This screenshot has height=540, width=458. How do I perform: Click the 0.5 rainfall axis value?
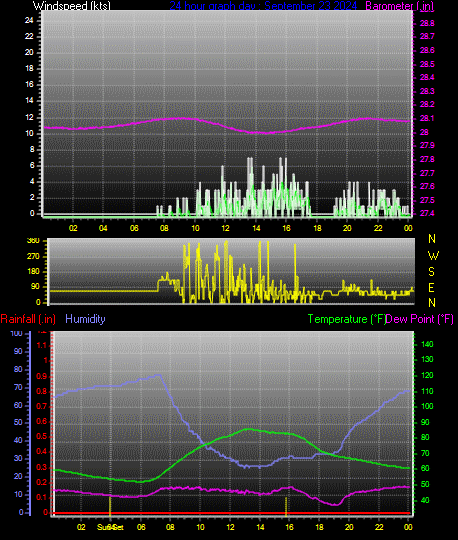coord(42,437)
